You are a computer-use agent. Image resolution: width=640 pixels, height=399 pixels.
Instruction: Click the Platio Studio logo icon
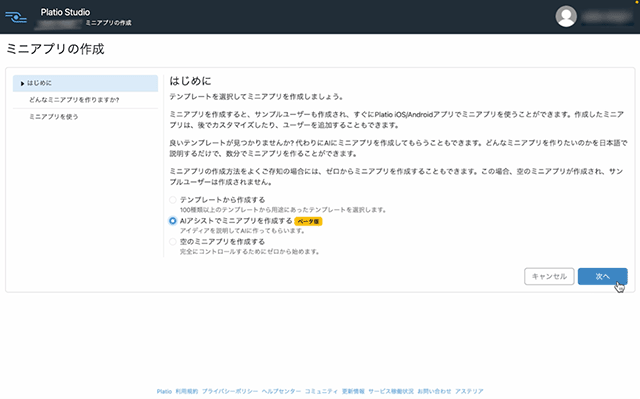click(x=16, y=17)
